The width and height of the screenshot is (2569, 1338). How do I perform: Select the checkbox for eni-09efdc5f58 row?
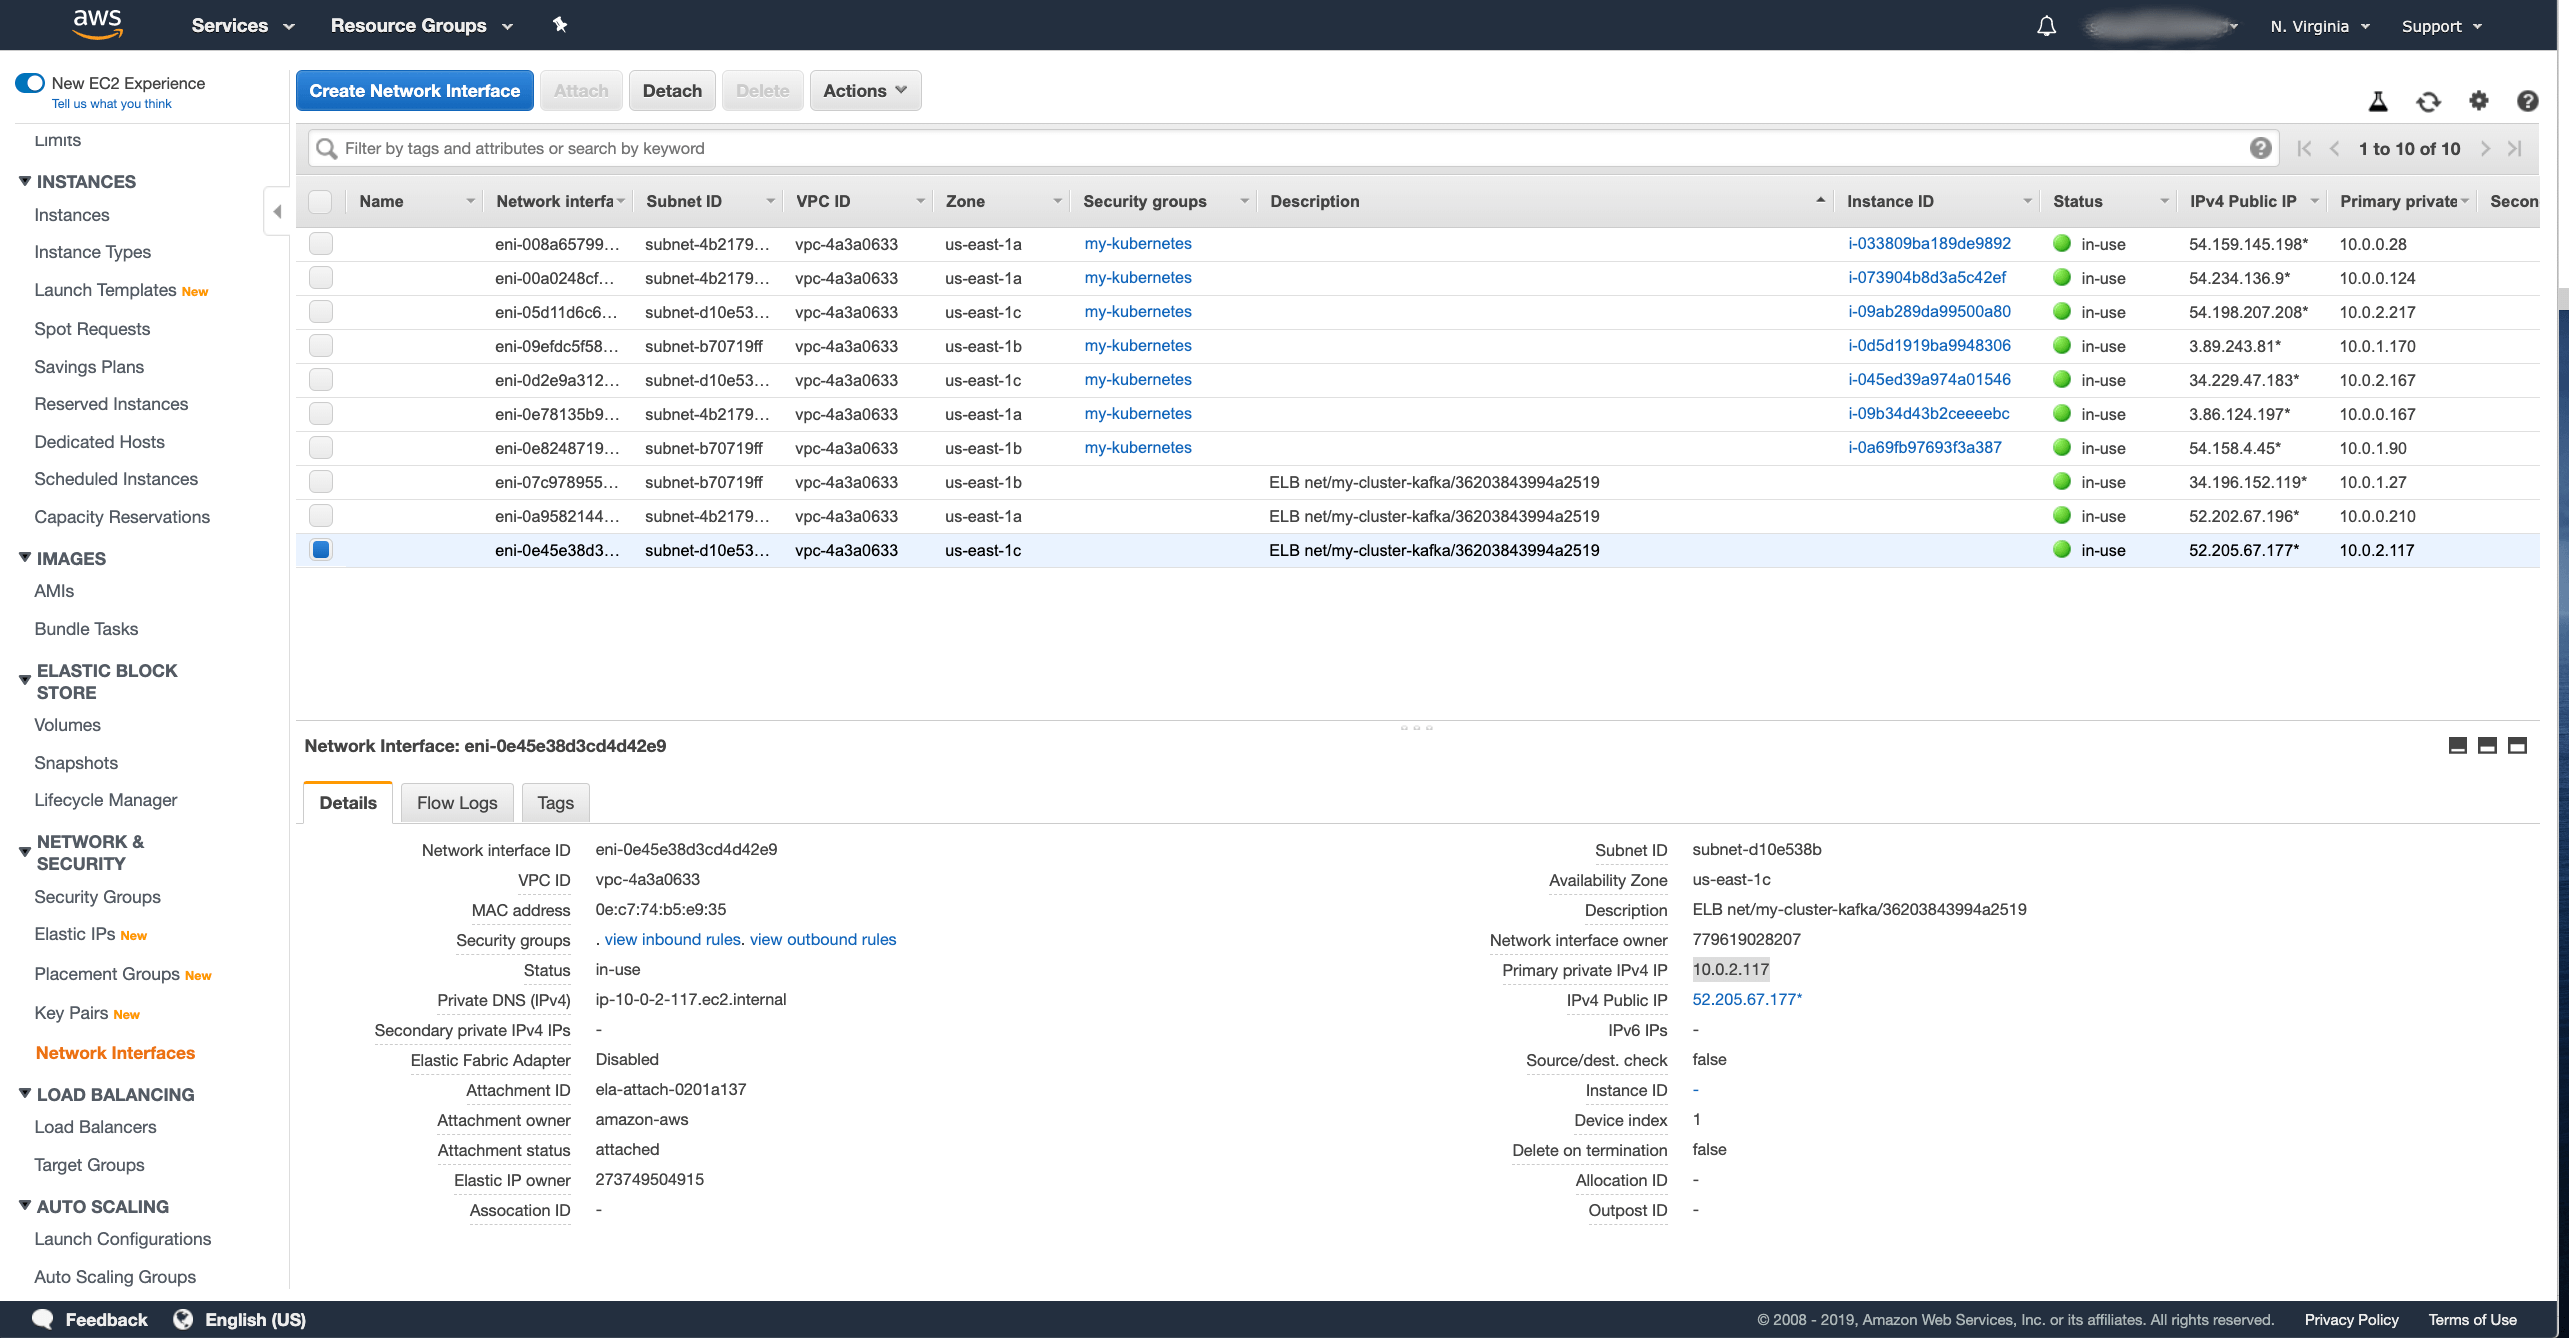click(320, 345)
